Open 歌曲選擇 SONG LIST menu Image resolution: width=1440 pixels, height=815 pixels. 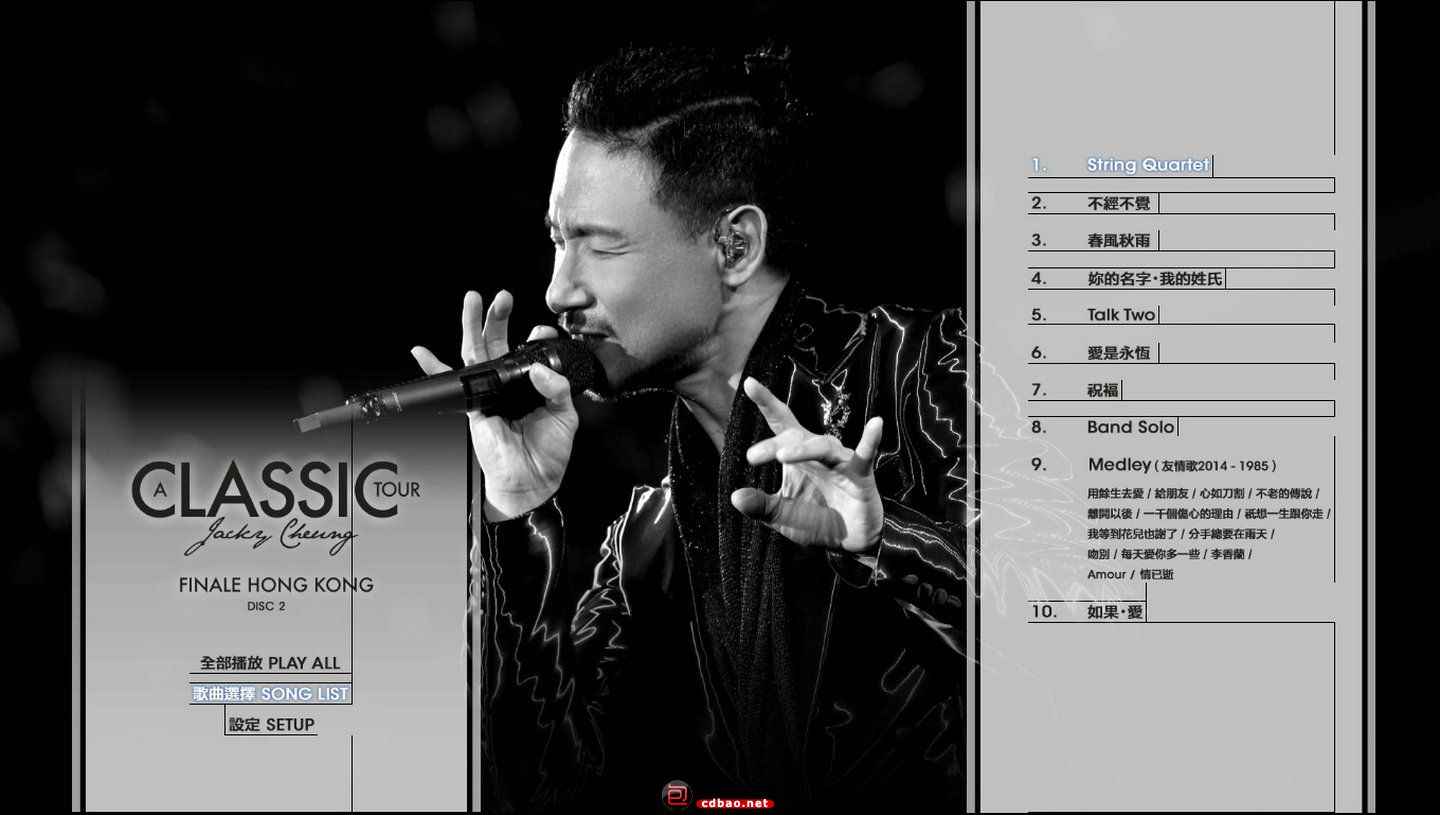pos(271,693)
